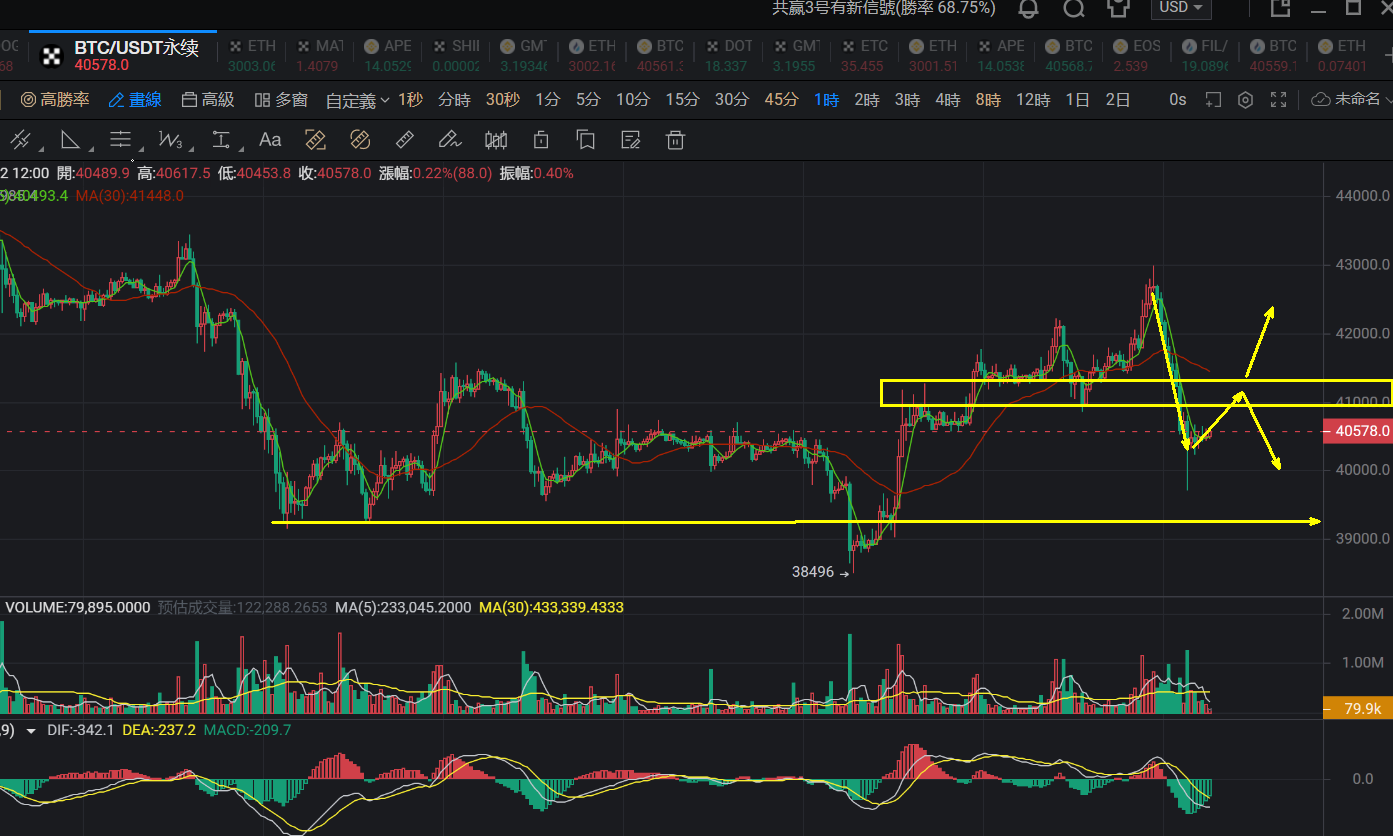This screenshot has width=1393, height=836.
Task: Switch to the 1日 timeframe
Action: [x=1078, y=100]
